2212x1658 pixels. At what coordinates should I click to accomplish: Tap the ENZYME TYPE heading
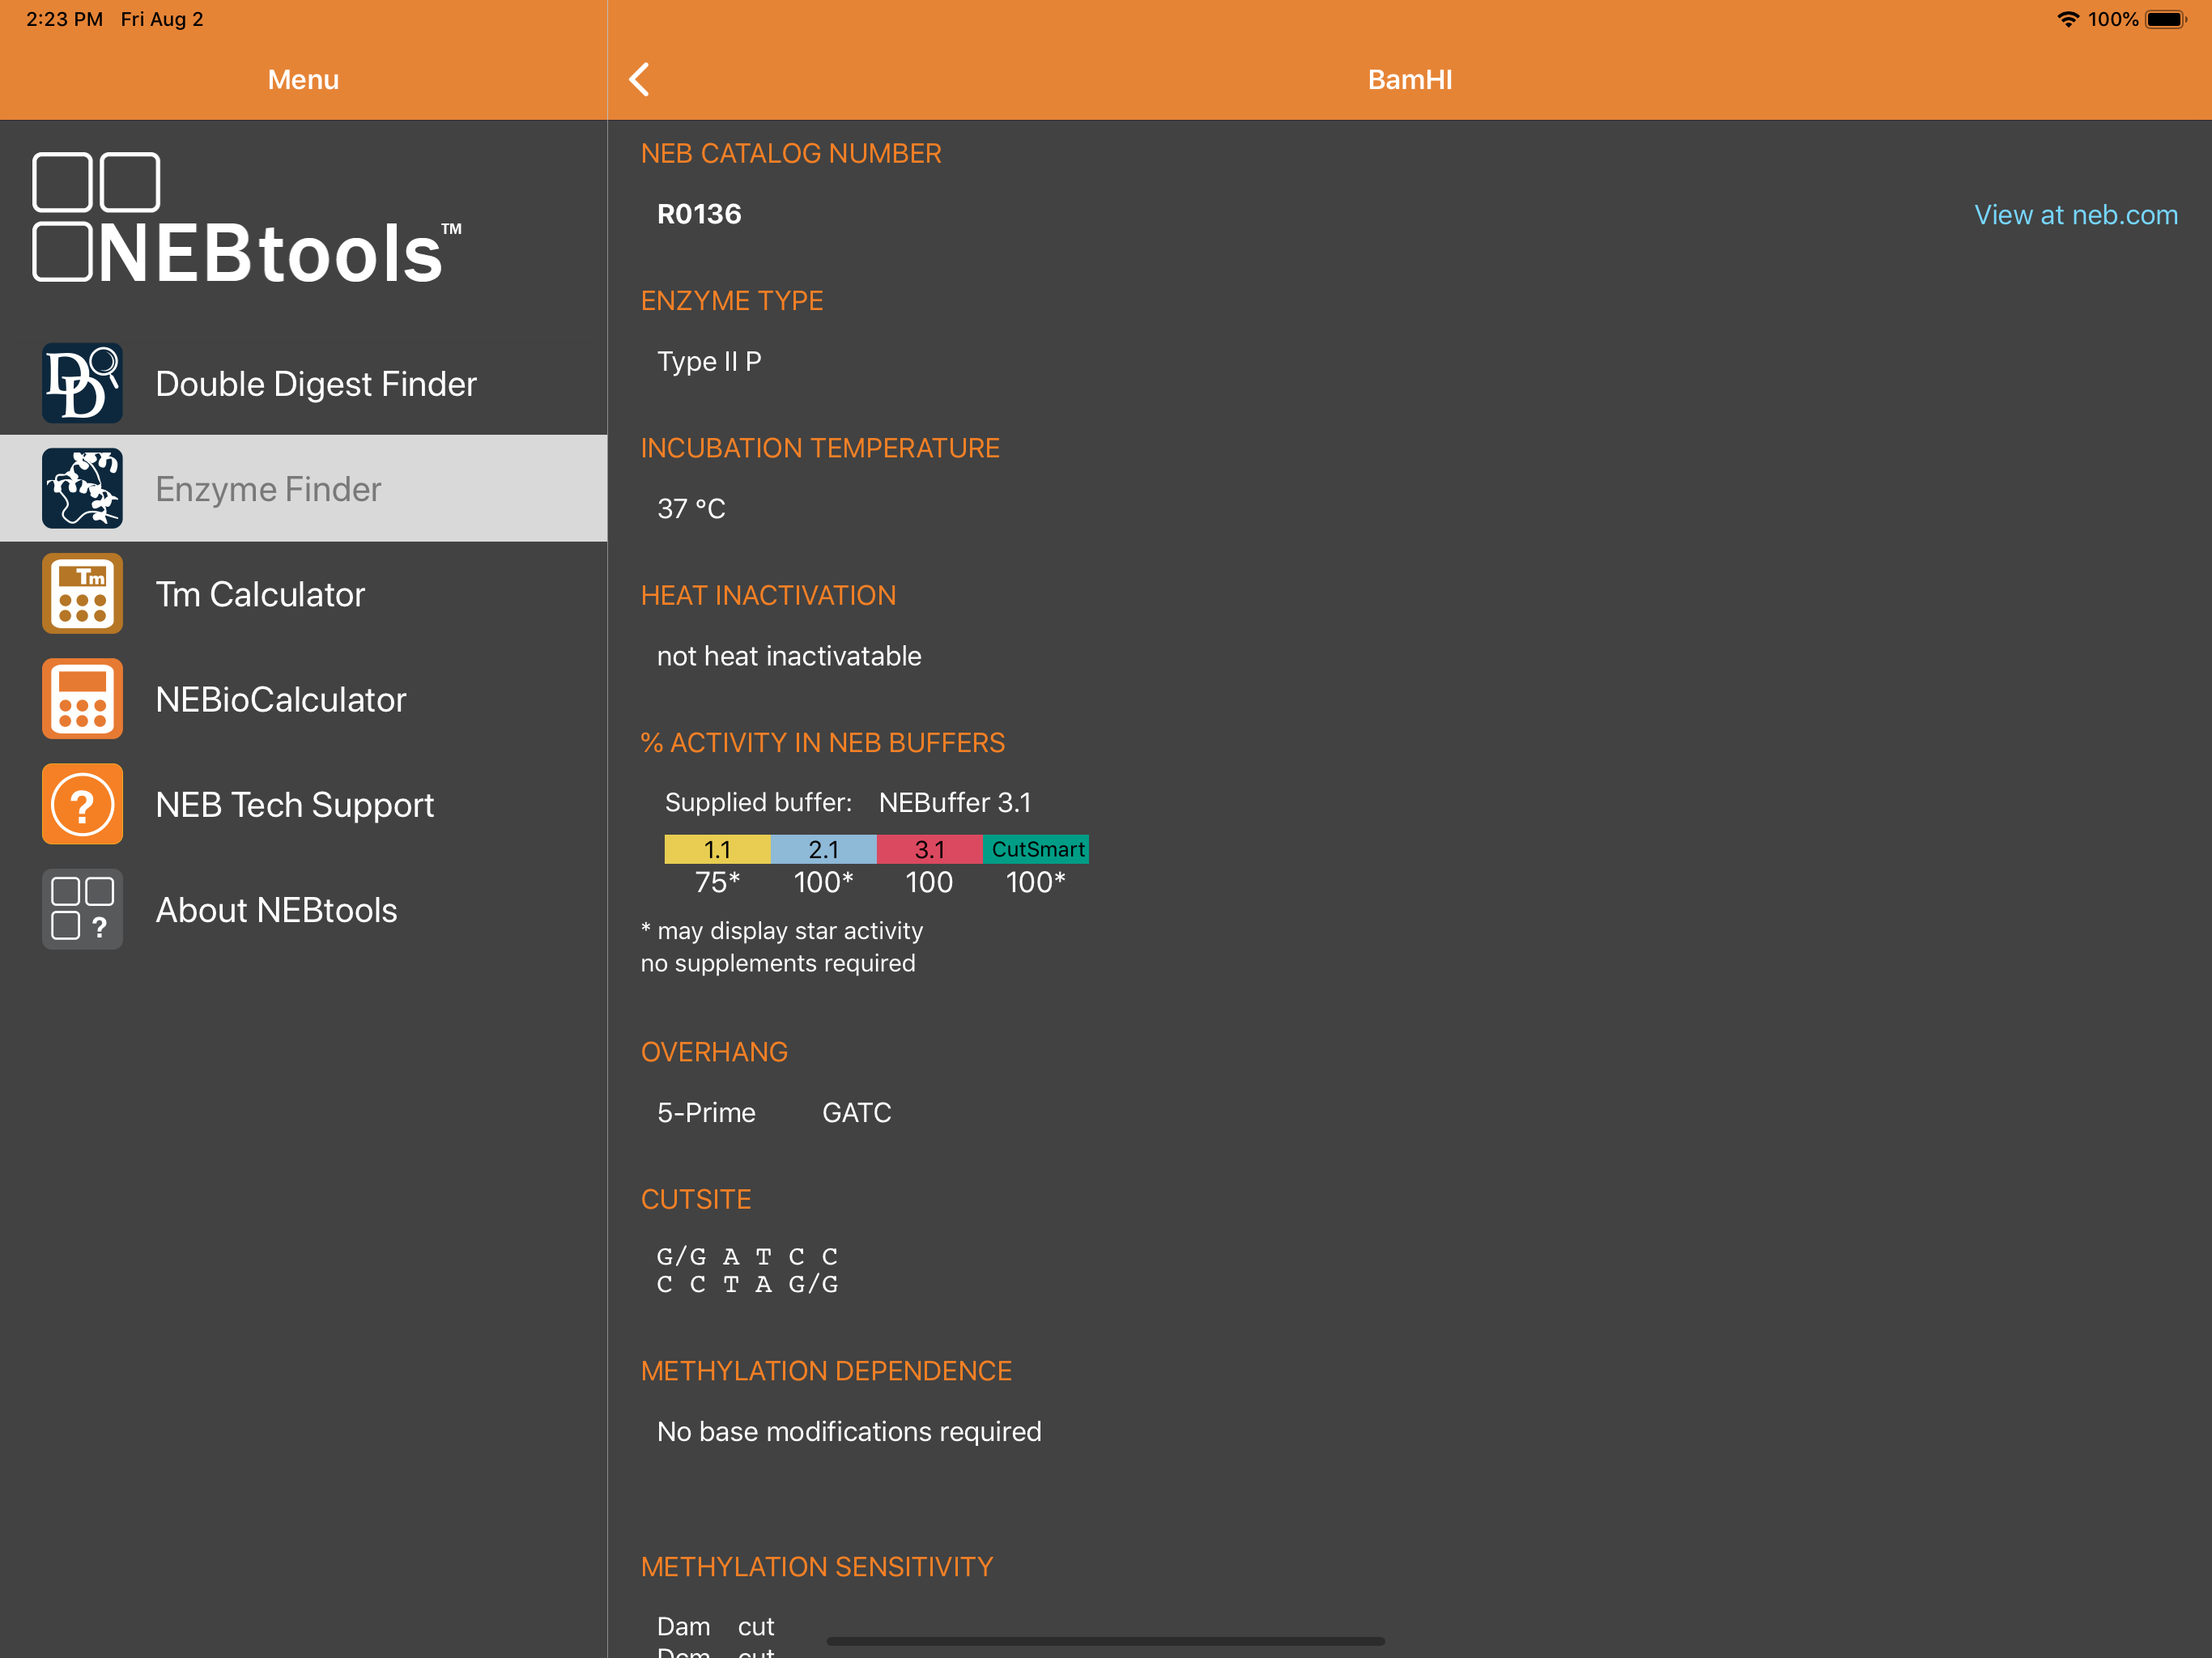click(x=732, y=300)
